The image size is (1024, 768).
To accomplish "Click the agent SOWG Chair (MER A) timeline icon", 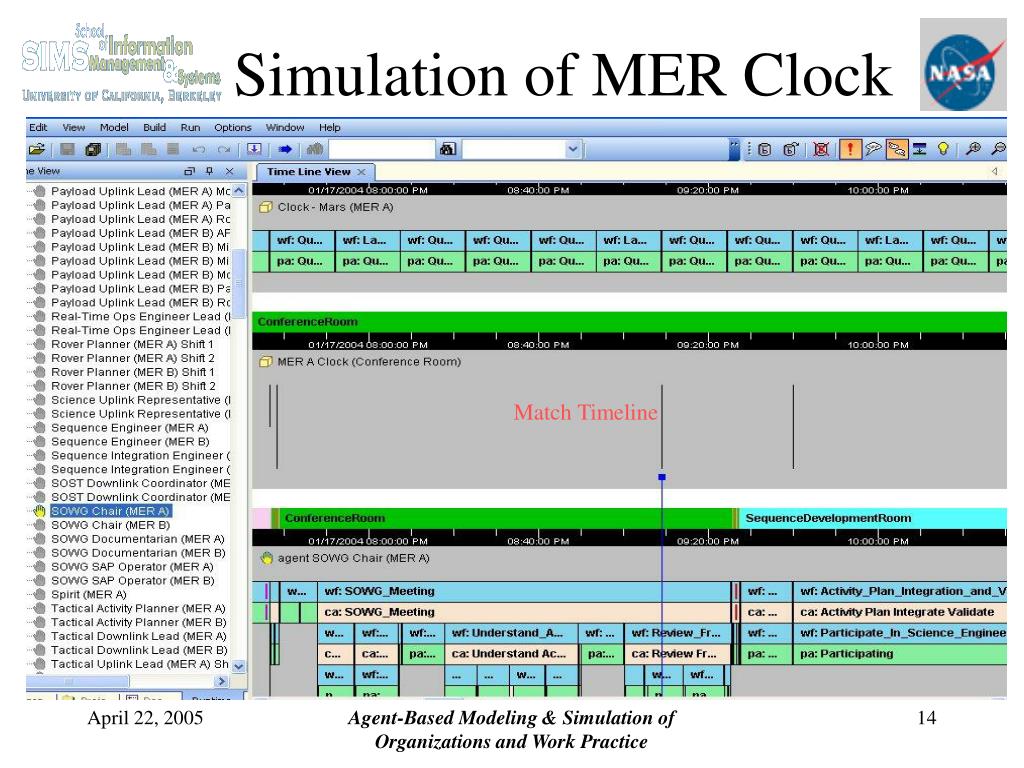I will pos(266,558).
